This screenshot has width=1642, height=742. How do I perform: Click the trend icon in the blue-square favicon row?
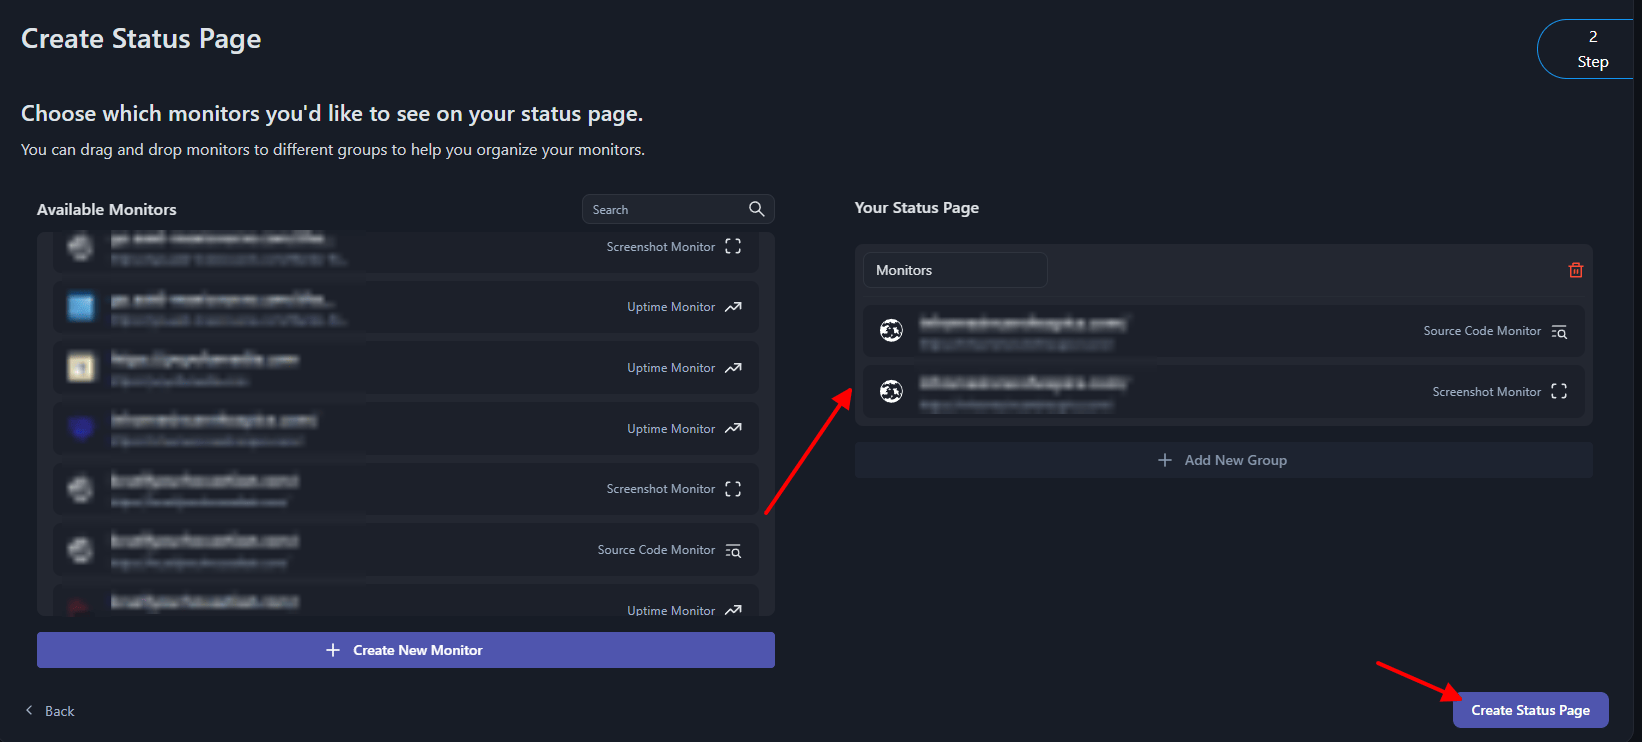click(x=733, y=307)
